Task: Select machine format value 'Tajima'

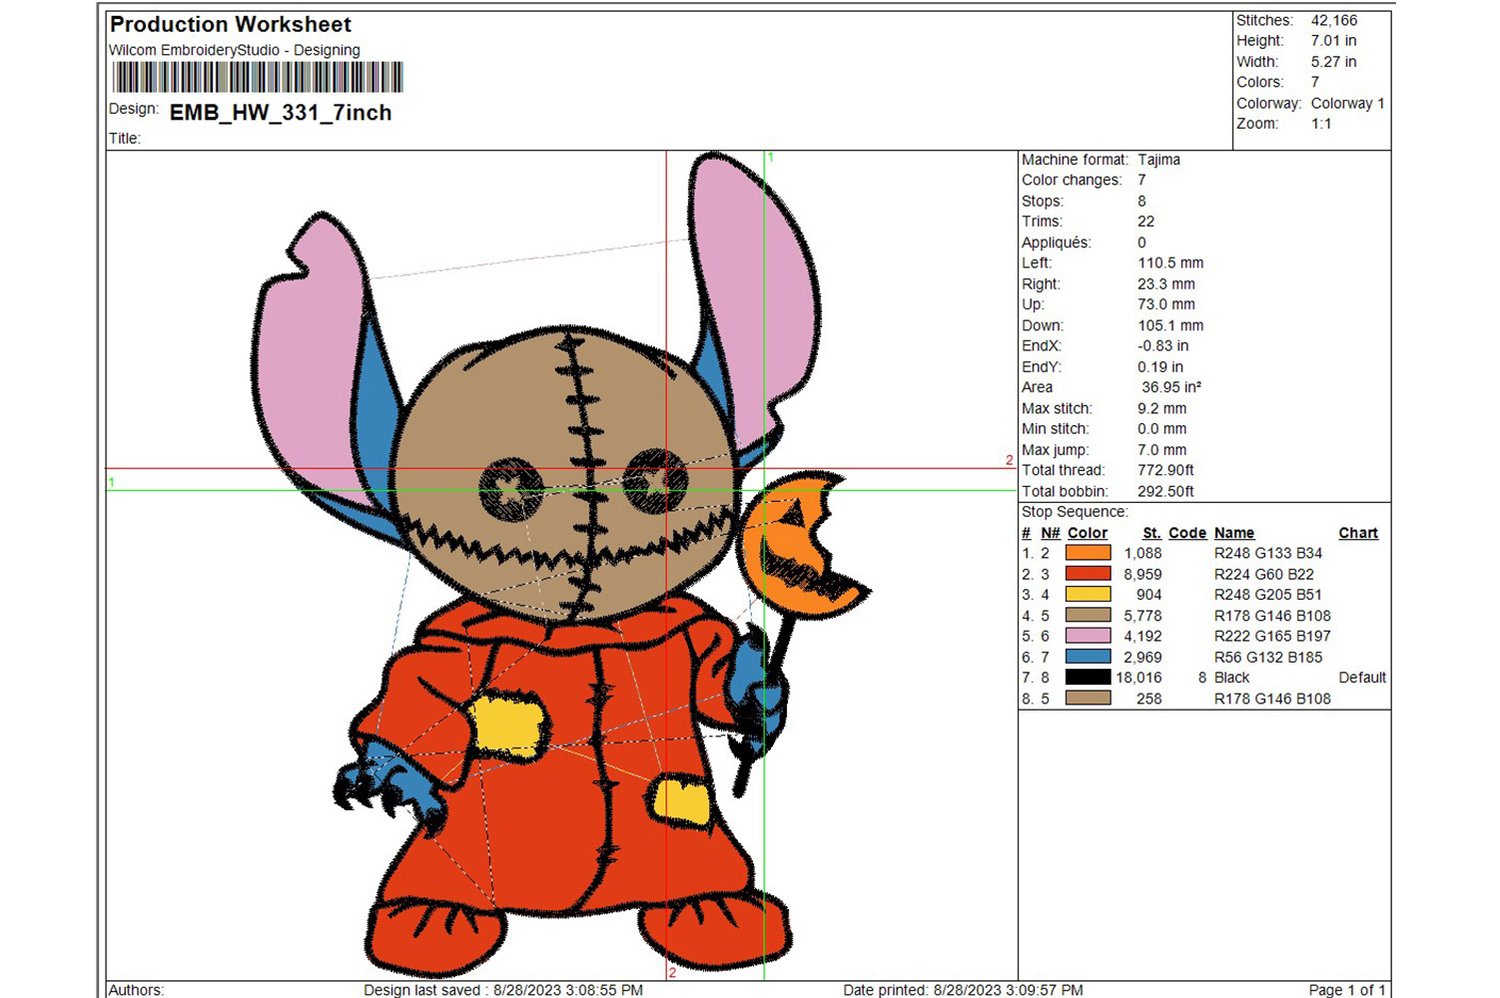Action: click(1159, 160)
